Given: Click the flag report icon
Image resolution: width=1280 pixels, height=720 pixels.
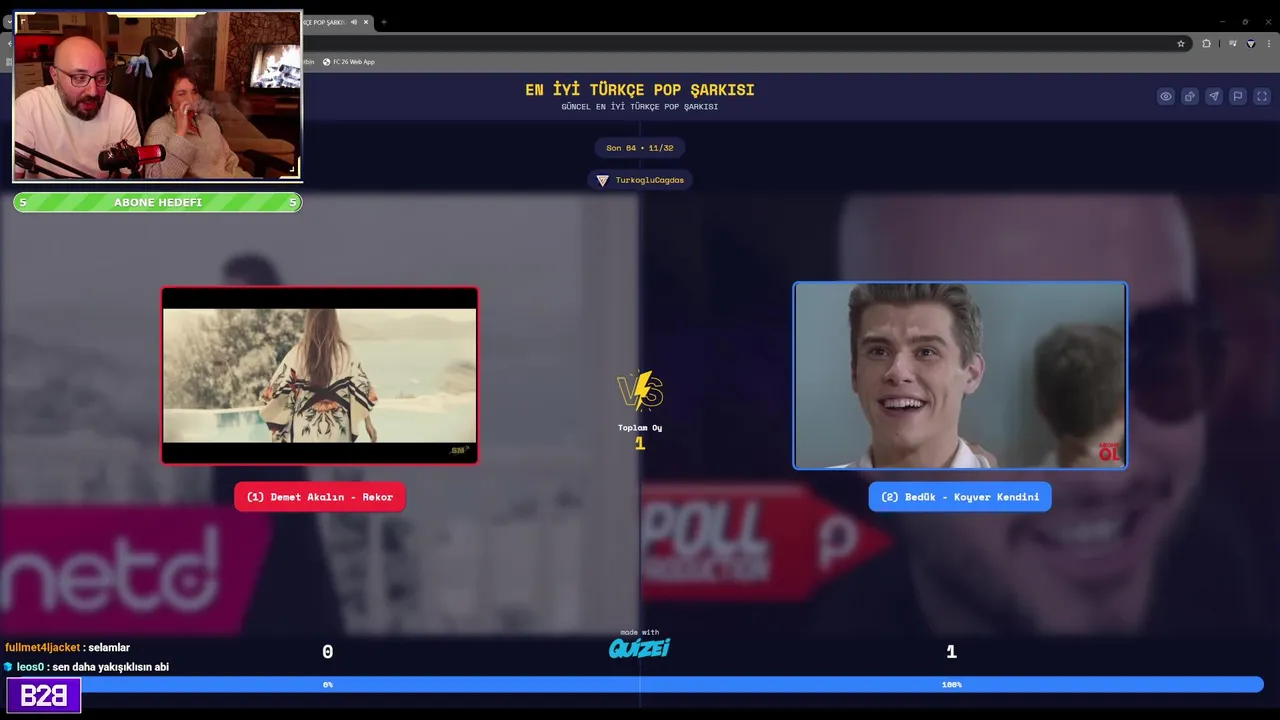Looking at the screenshot, I should (x=1238, y=97).
